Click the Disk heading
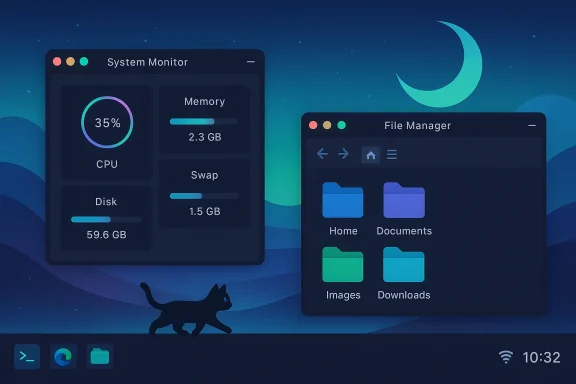This screenshot has width=576, height=384. (x=106, y=201)
